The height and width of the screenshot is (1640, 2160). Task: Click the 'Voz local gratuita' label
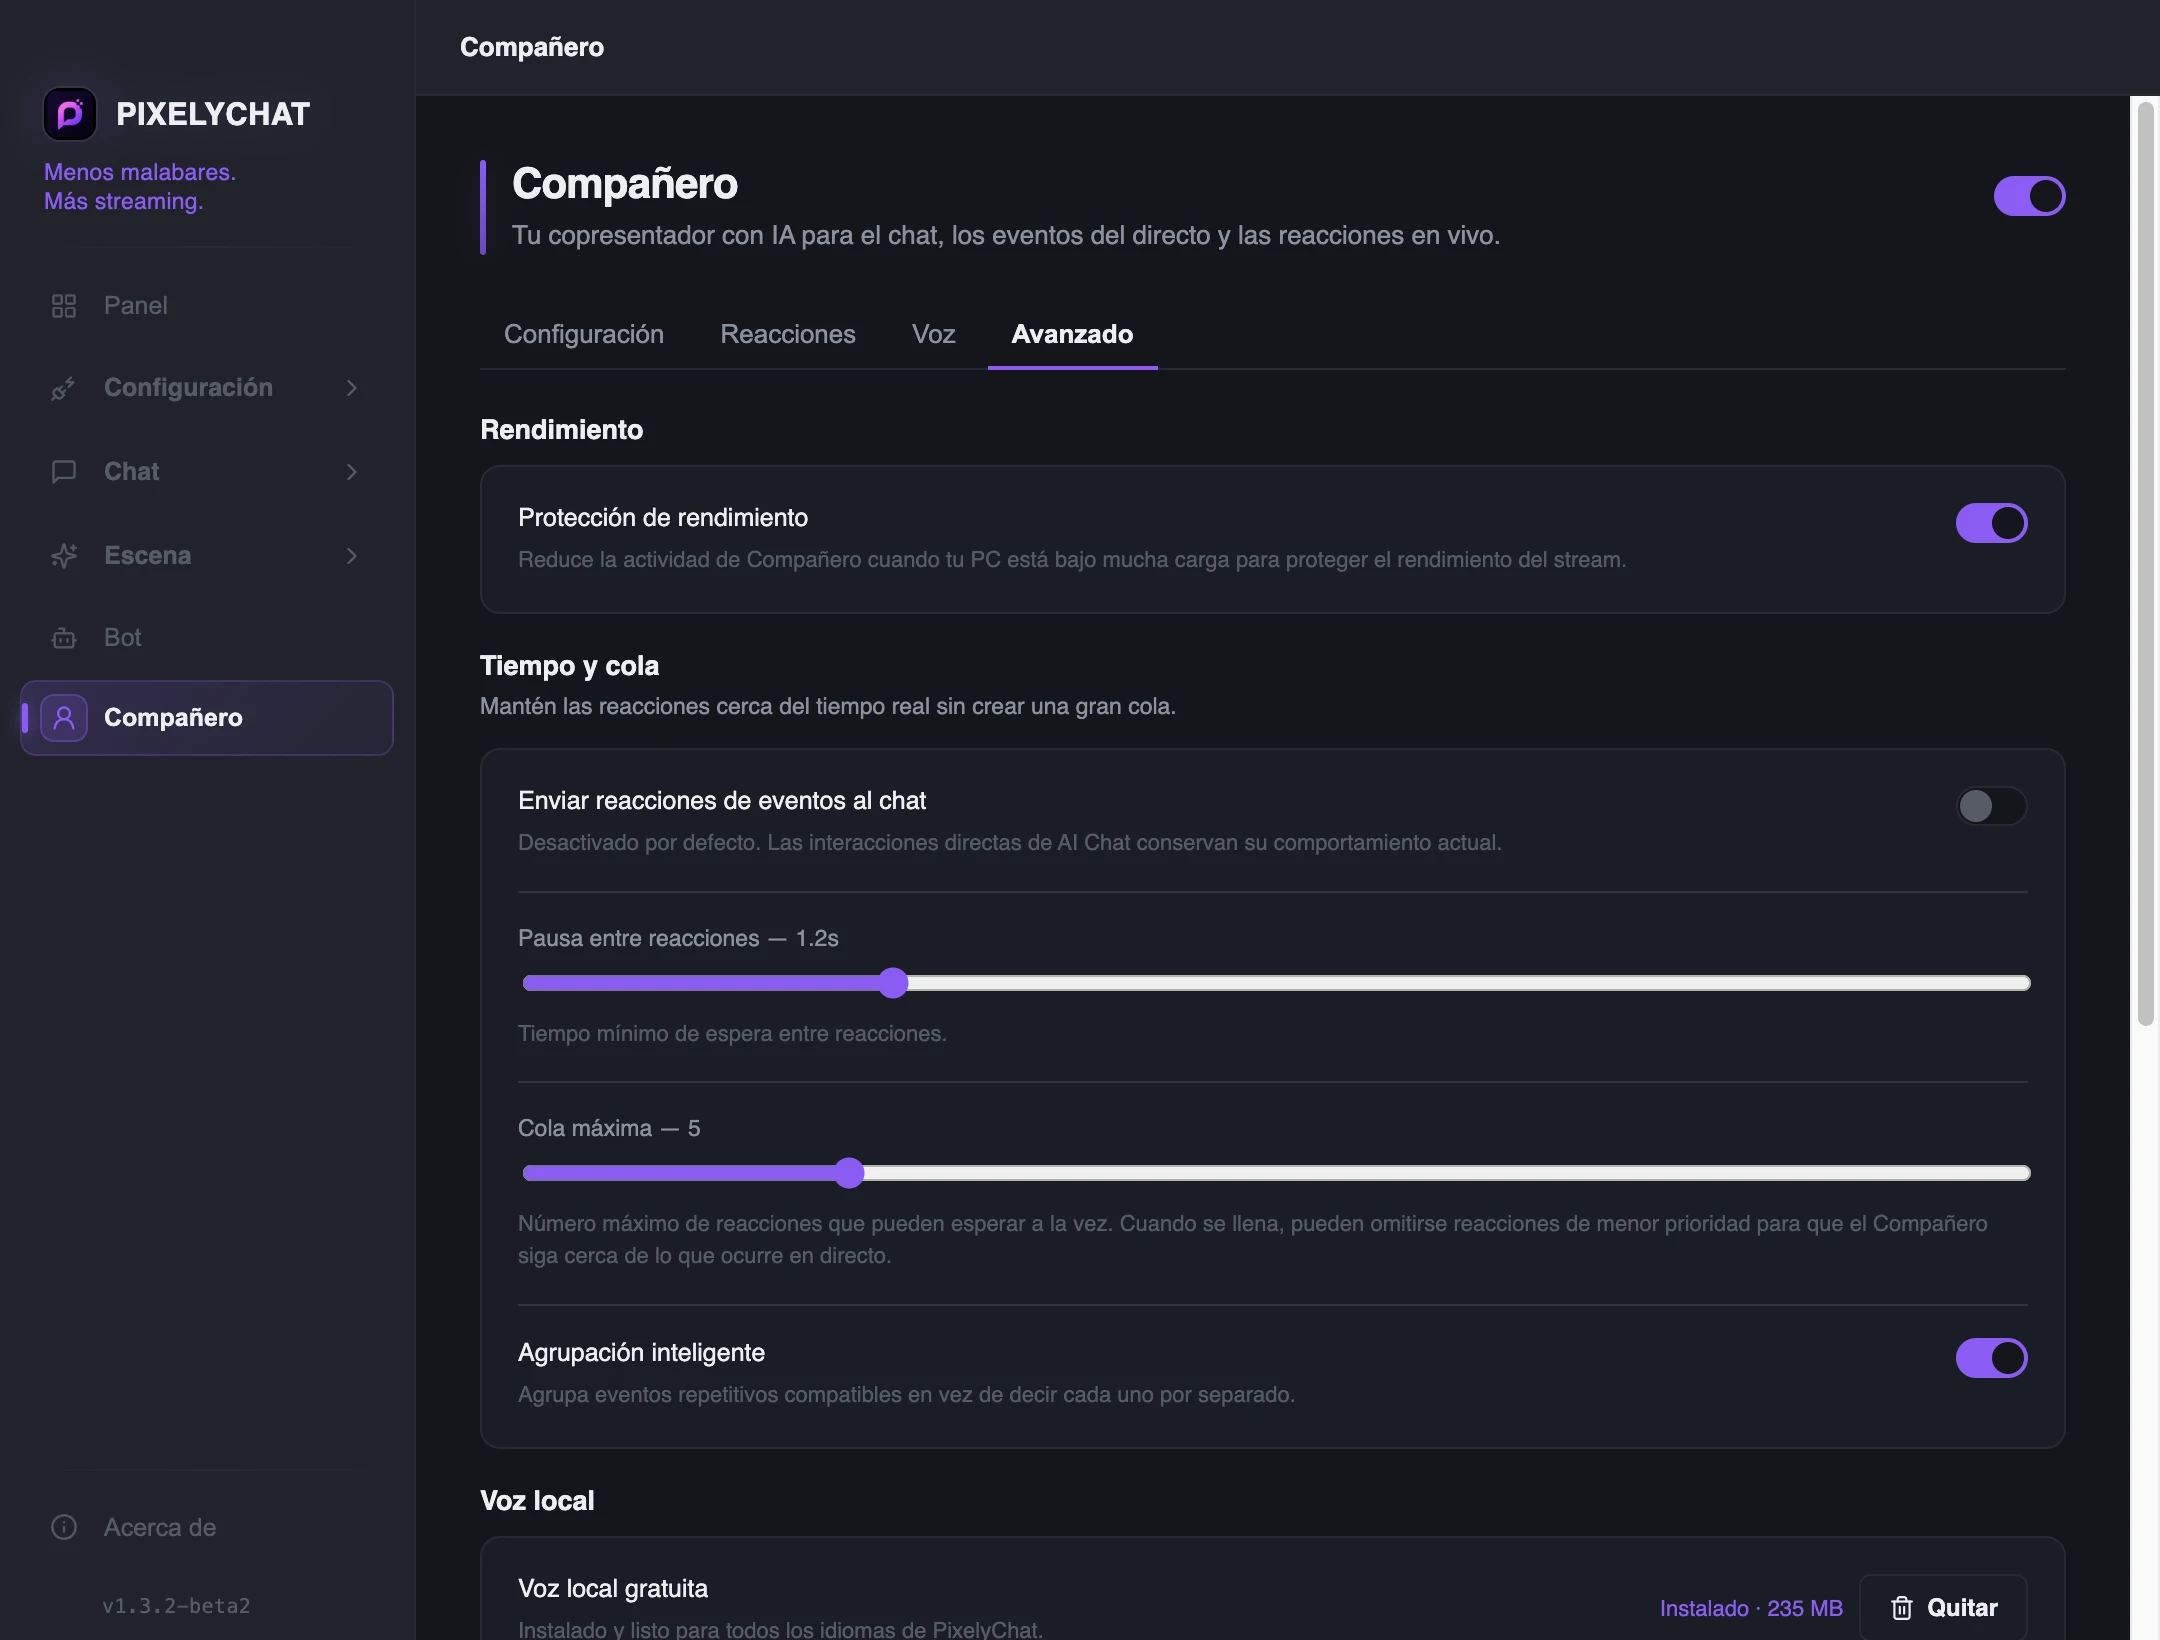tap(613, 1589)
